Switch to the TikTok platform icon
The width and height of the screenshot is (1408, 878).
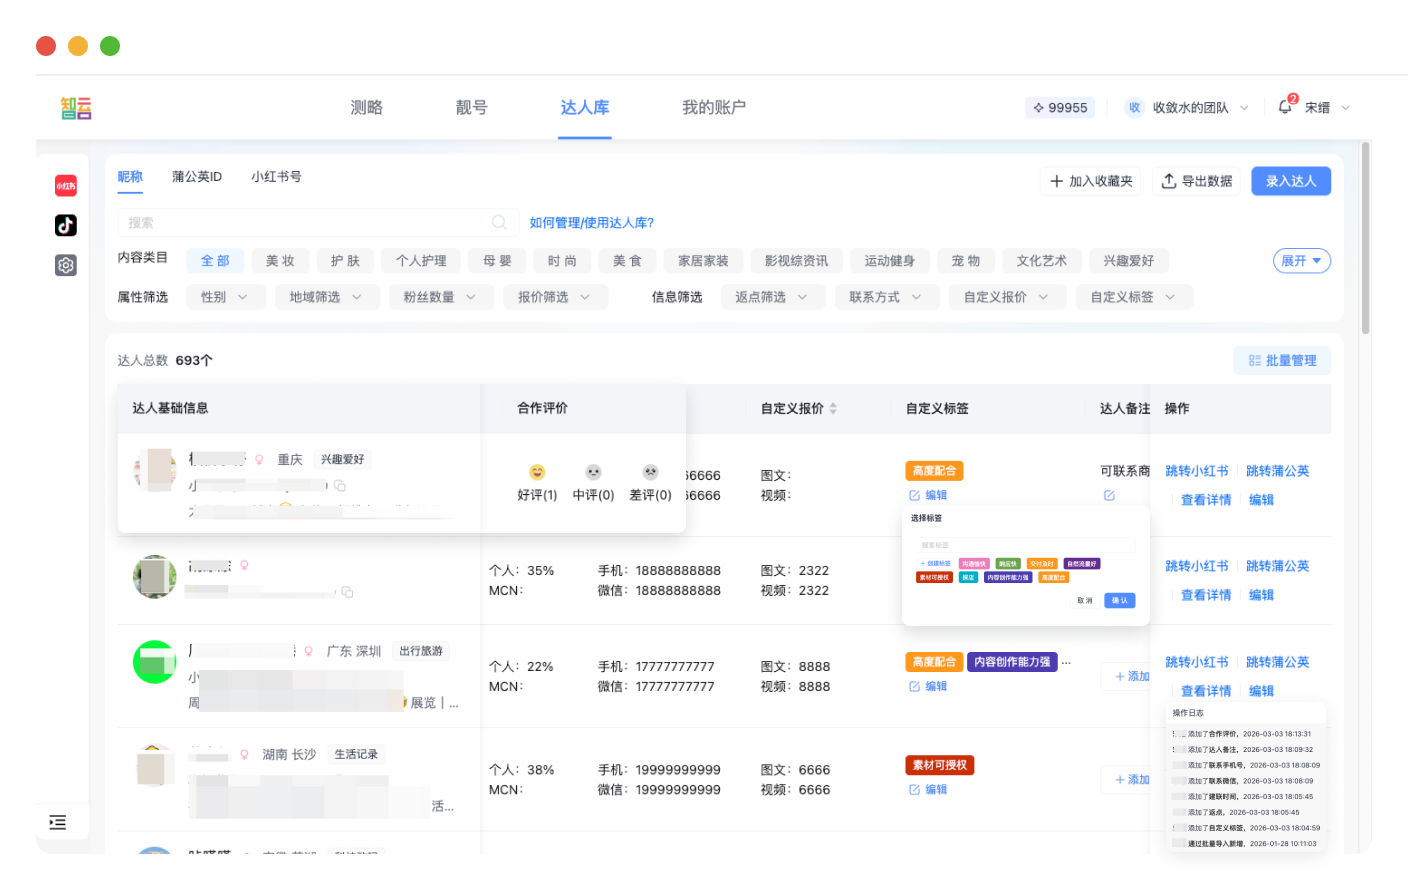pyautogui.click(x=66, y=225)
